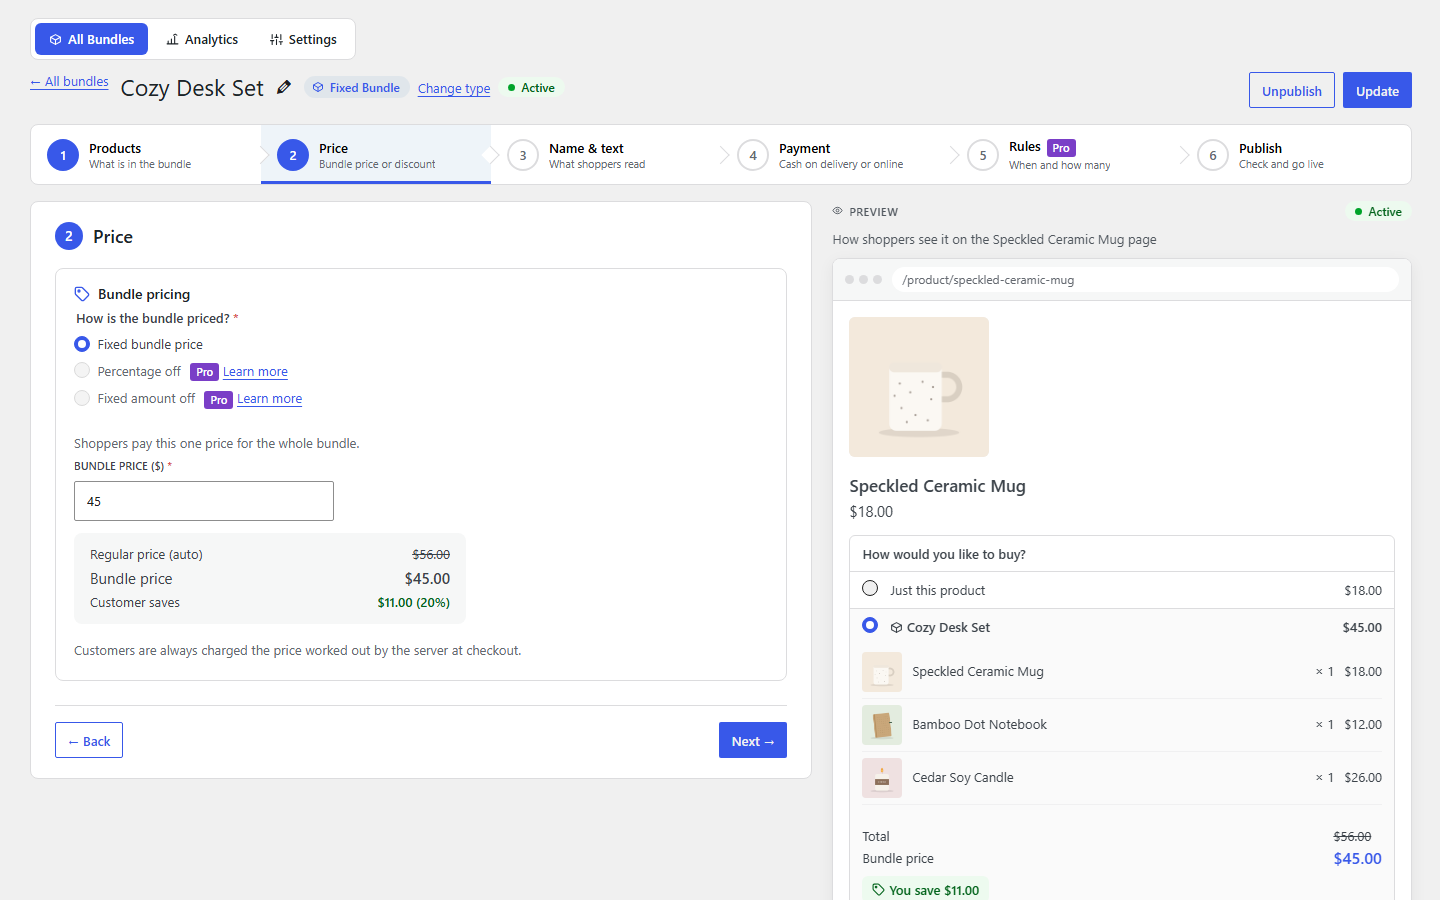Click the Change type link

click(x=454, y=88)
